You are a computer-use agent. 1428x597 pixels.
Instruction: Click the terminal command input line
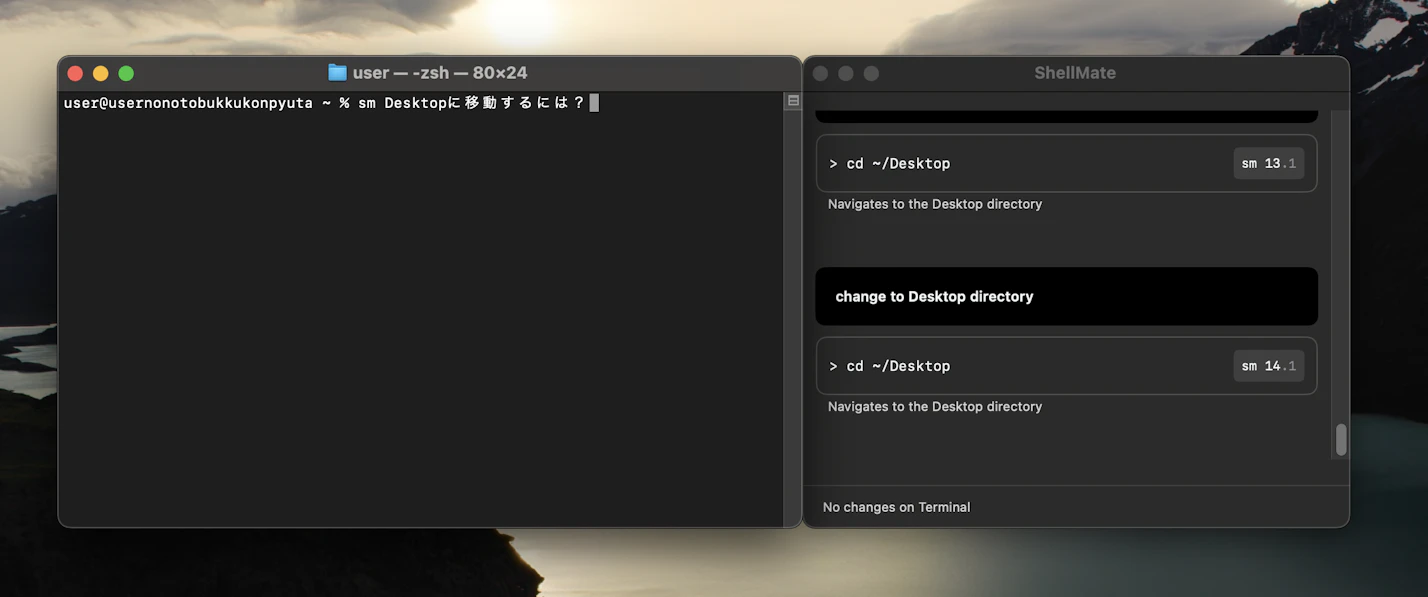coord(400,102)
